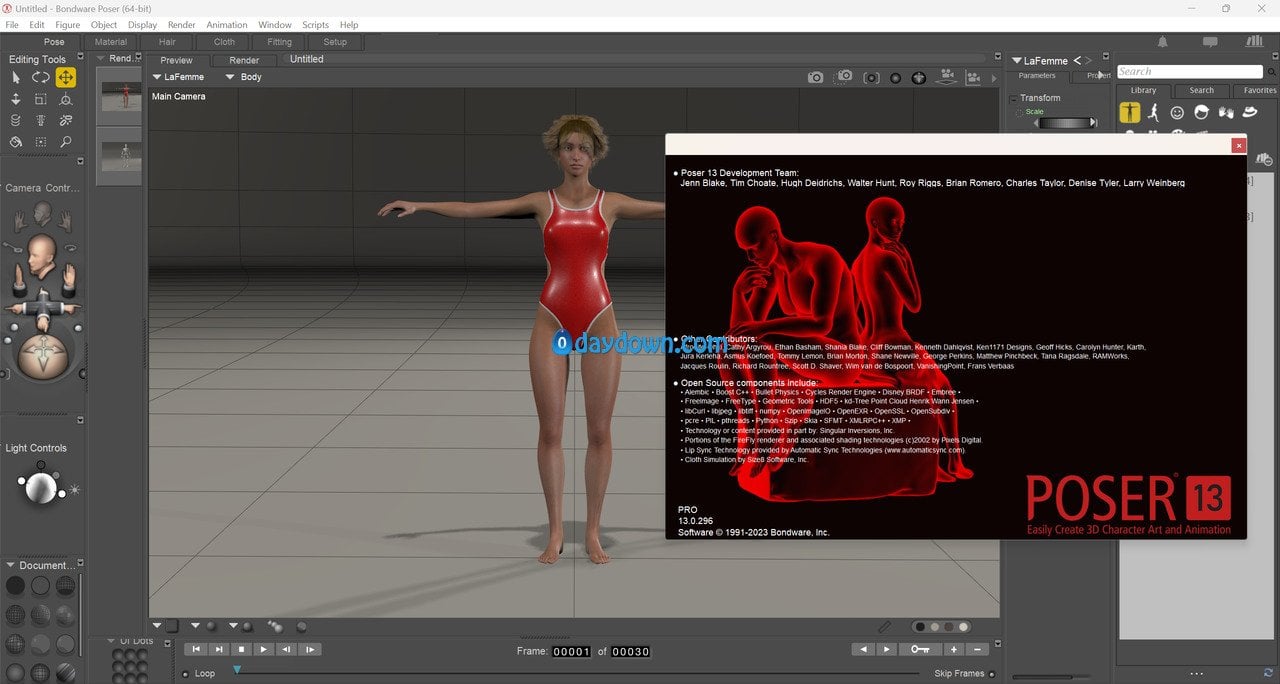Click the search magnifier in Library
The image size is (1280, 684).
pyautogui.click(x=1272, y=72)
